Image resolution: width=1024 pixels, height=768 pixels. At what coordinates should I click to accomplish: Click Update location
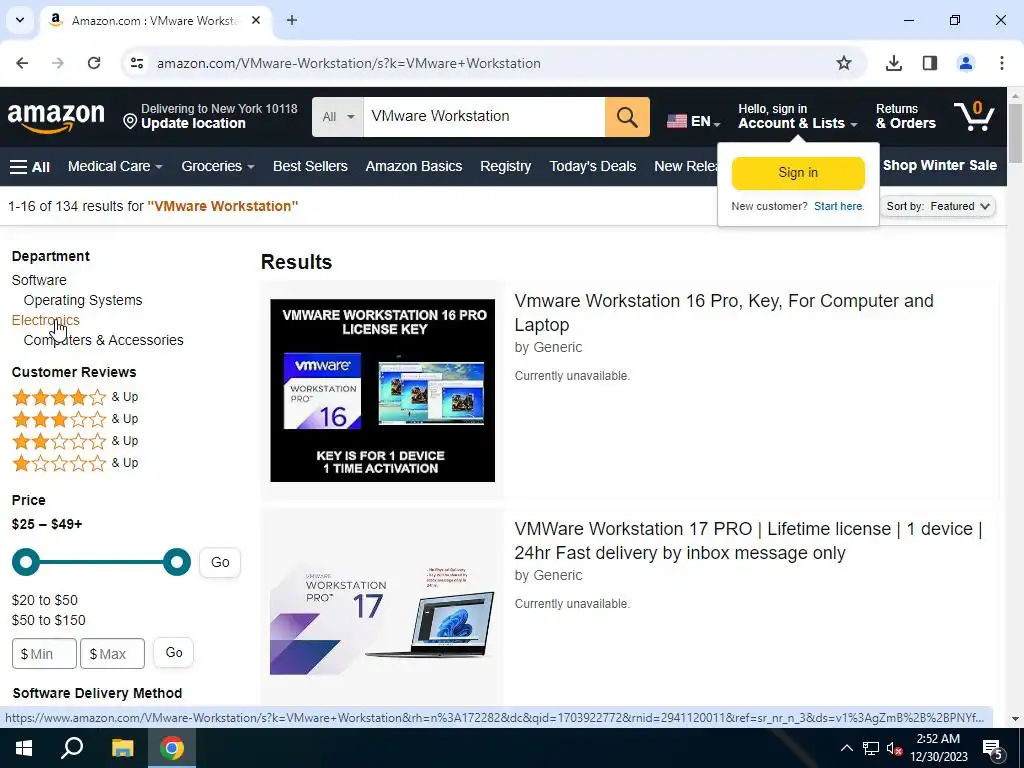click(x=193, y=123)
